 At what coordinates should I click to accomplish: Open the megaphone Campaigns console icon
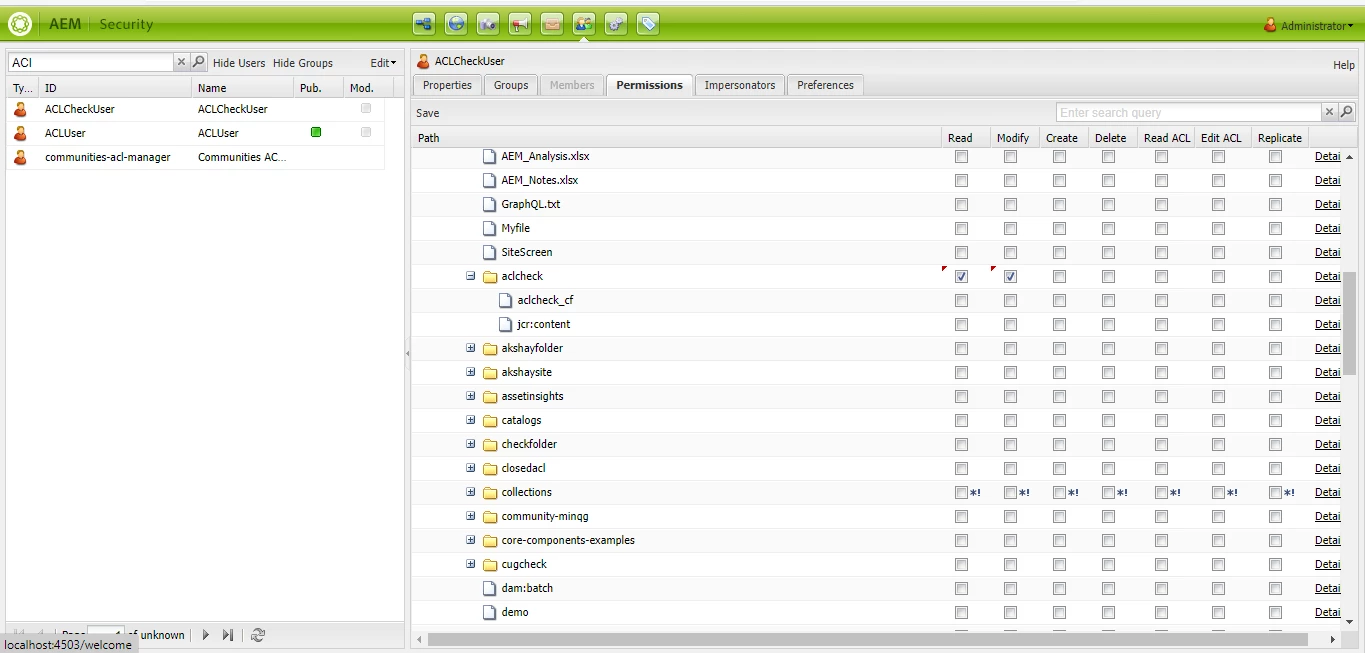pyautogui.click(x=520, y=24)
